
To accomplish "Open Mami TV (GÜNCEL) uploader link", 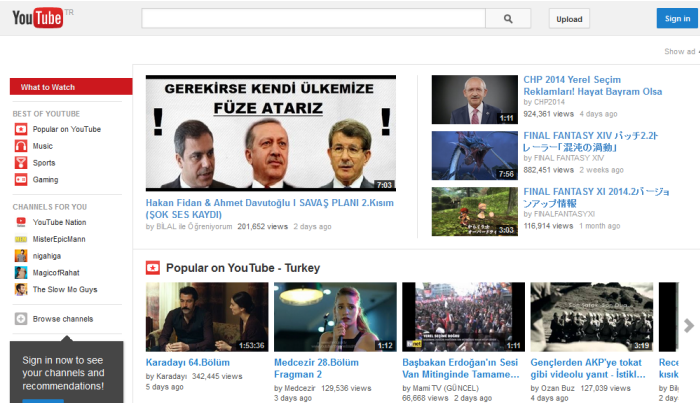I will (x=445, y=388).
